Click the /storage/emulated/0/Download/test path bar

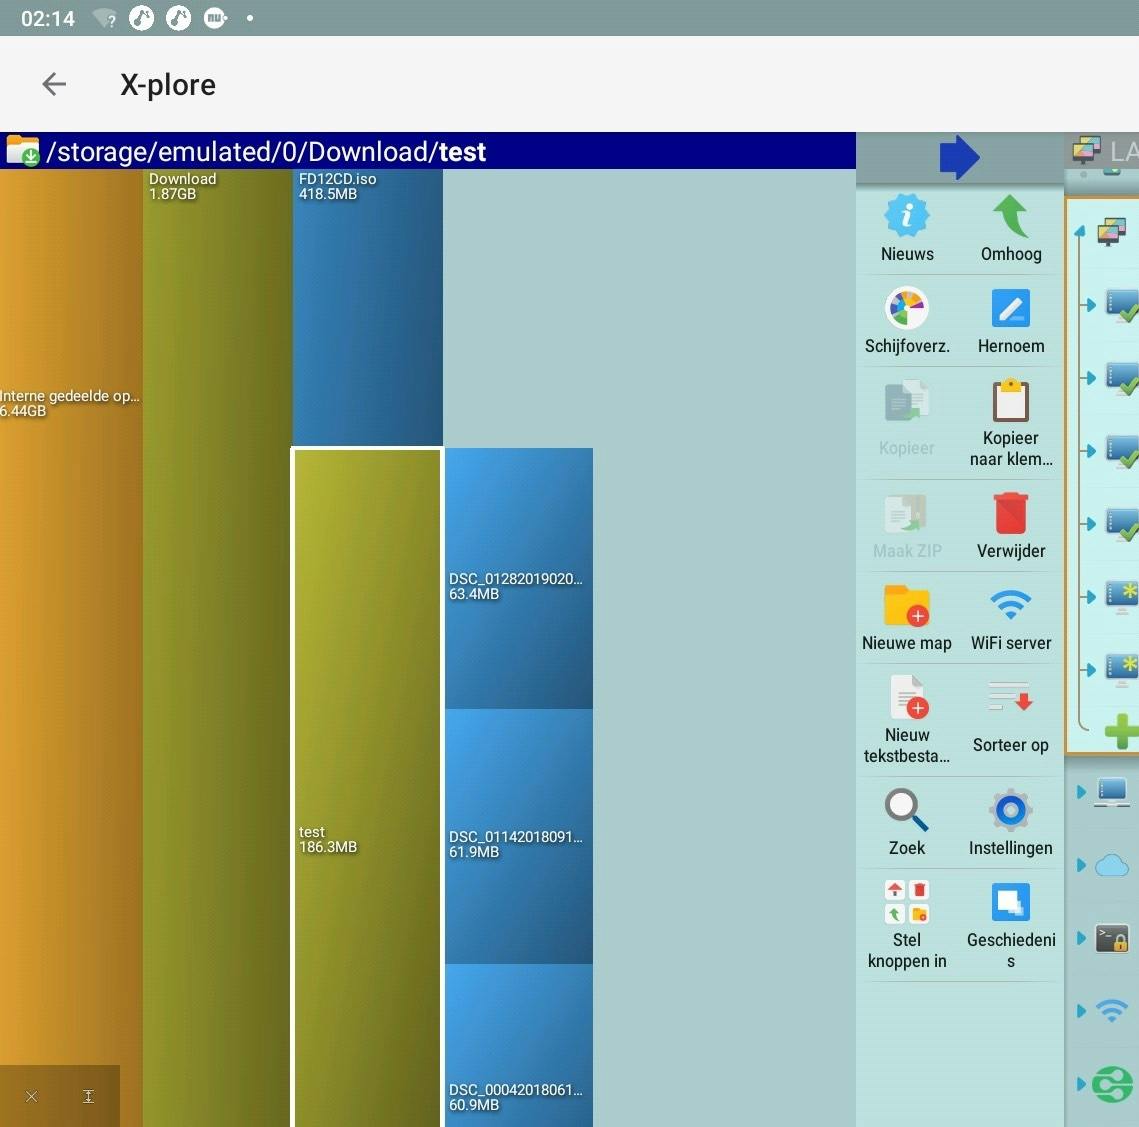(428, 151)
